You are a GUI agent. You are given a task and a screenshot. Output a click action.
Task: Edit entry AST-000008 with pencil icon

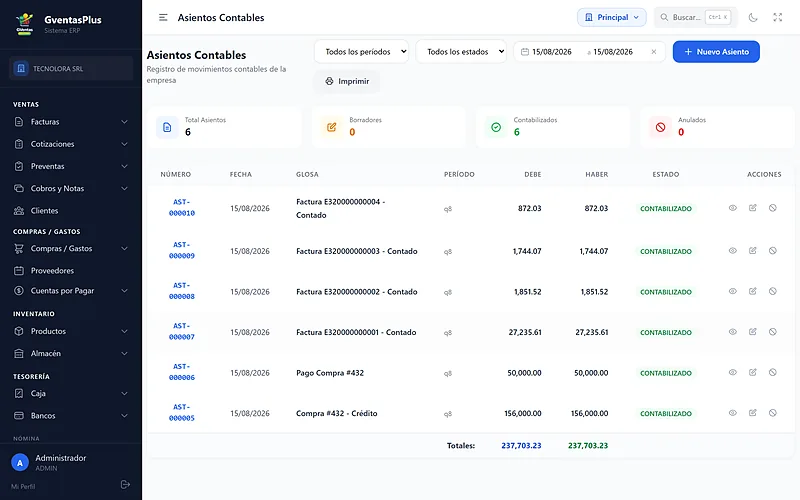coord(753,291)
